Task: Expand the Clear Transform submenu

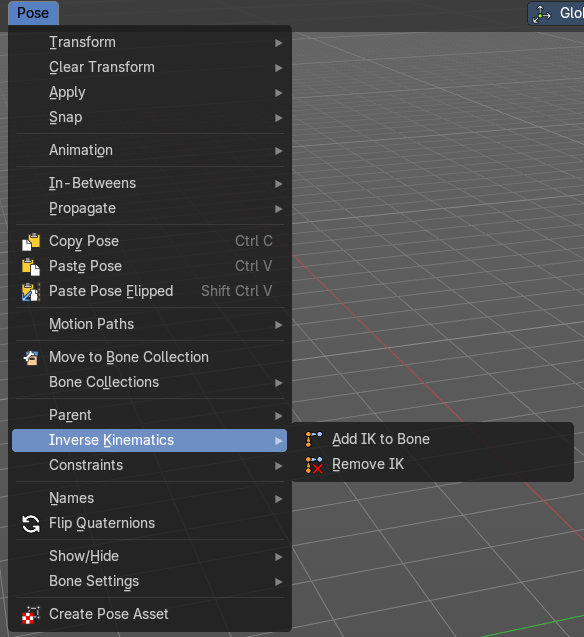Action: coord(149,67)
